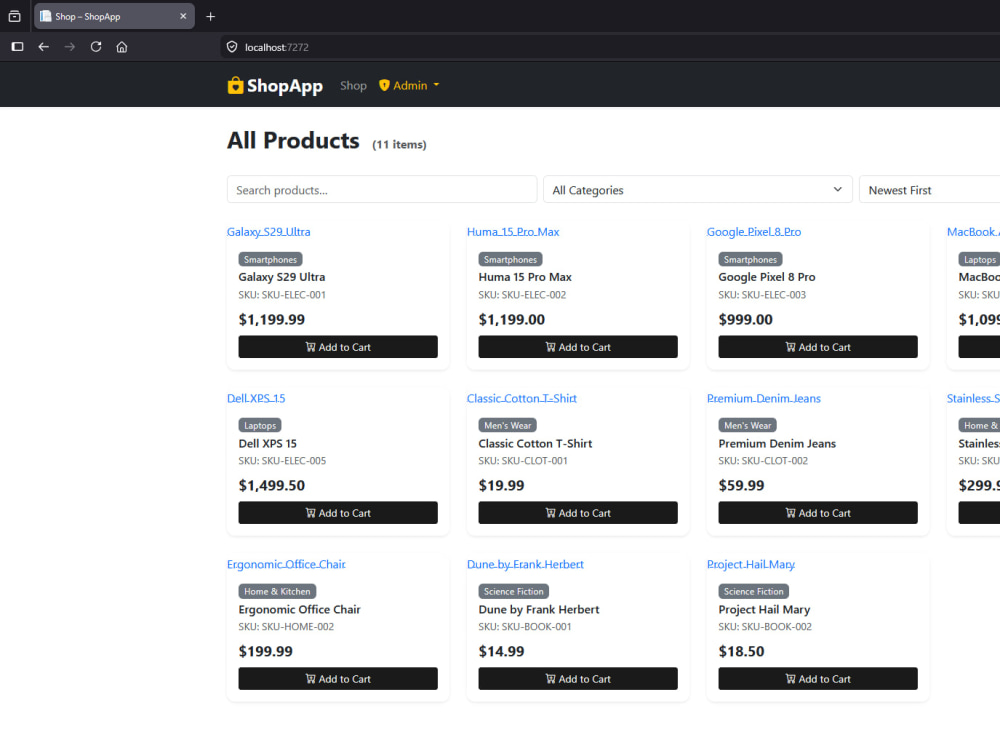The width and height of the screenshot is (1000, 751).
Task: Close the Shop – ShopApp tab
Action: coord(183,17)
